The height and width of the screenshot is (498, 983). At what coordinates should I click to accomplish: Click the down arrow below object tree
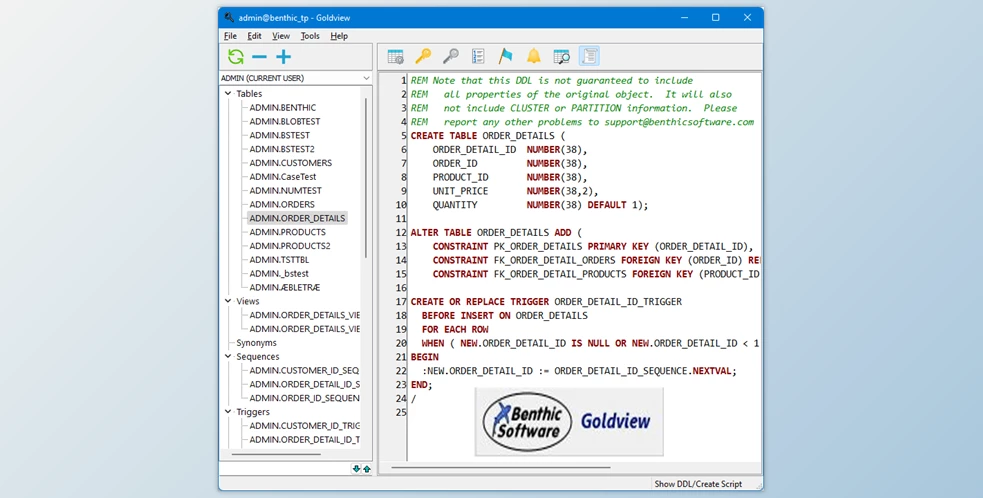tap(357, 469)
